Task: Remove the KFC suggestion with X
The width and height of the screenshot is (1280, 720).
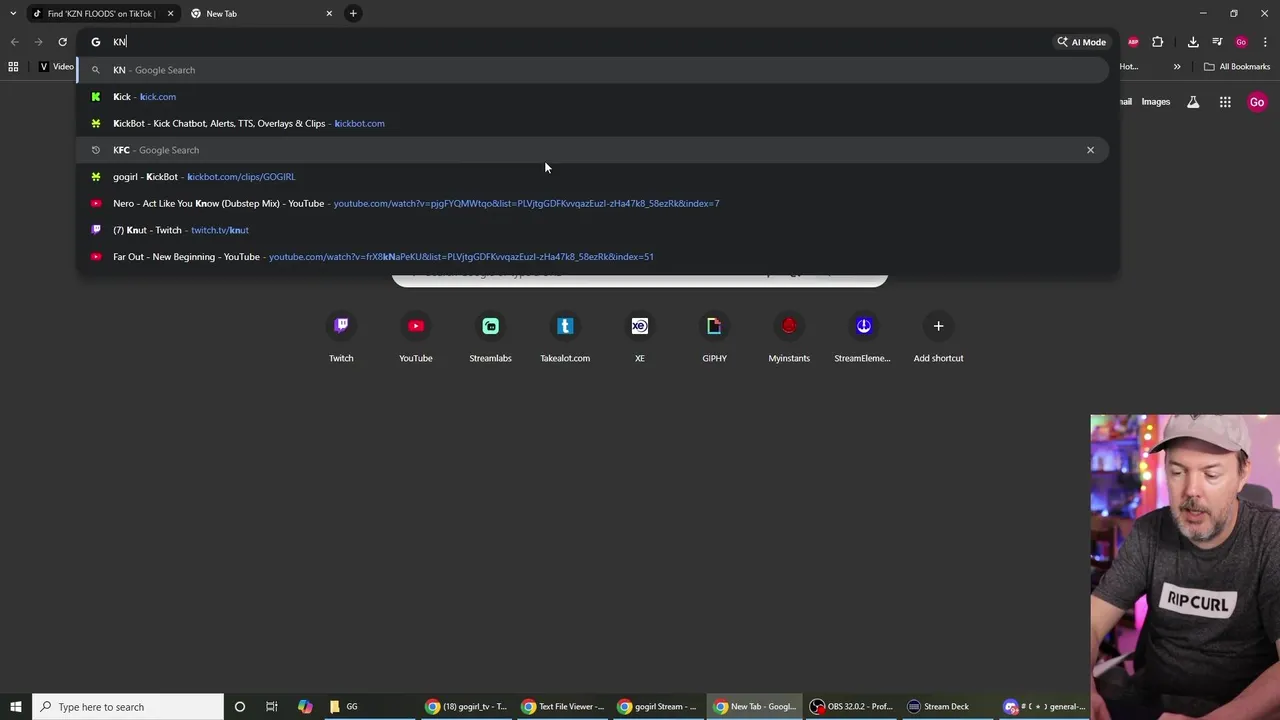Action: [1090, 150]
